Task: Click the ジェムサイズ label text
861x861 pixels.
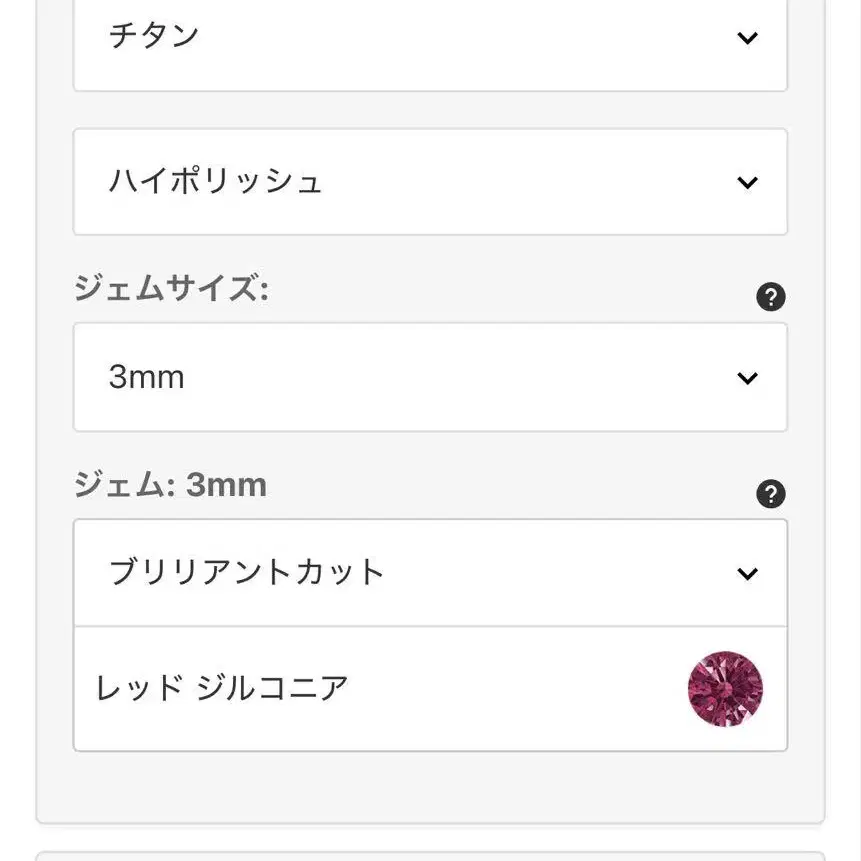Action: pos(171,288)
